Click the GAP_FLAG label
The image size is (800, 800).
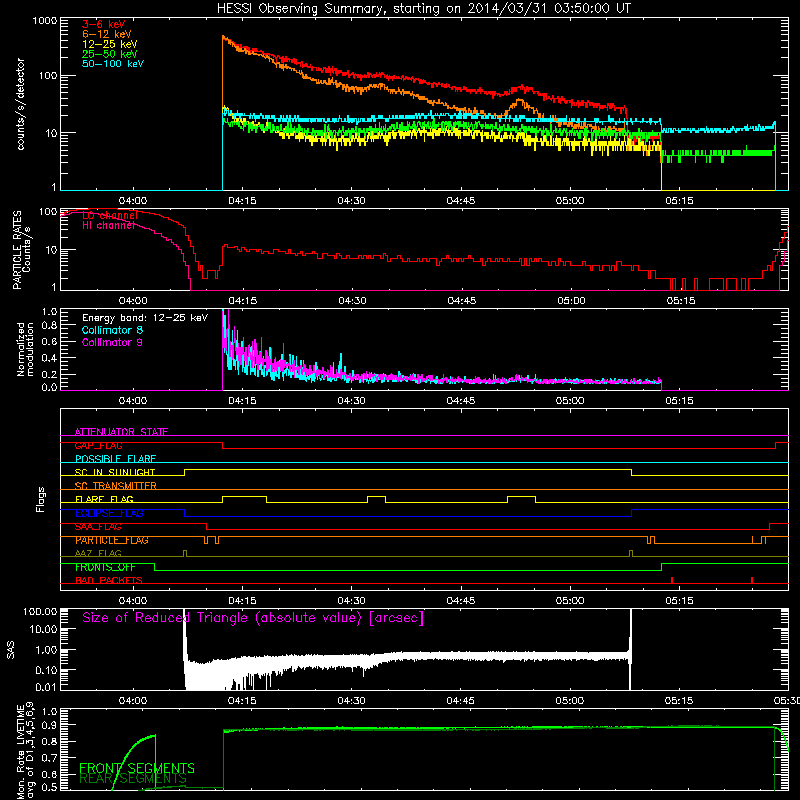click(98, 445)
